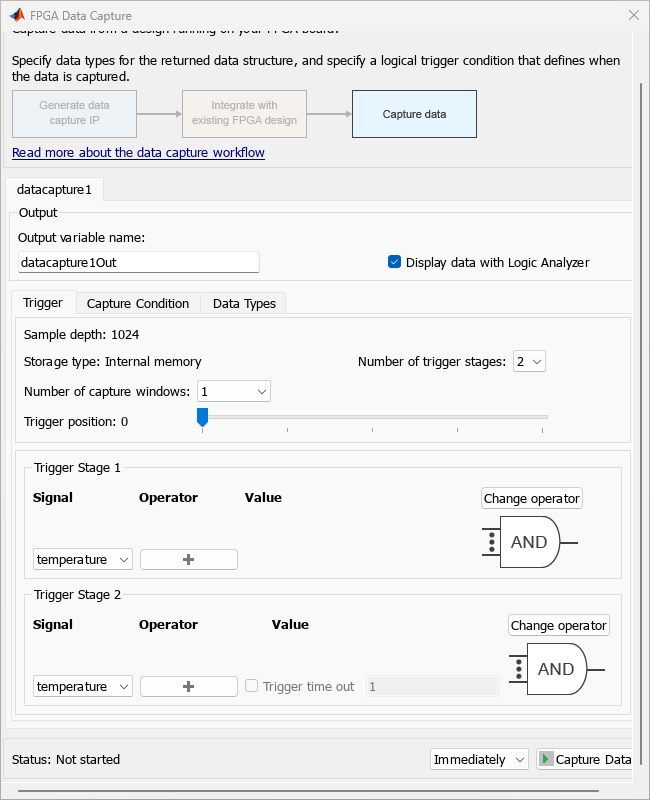
Task: Open Trigger Stage 1 temperature signal dropdown
Action: (x=83, y=560)
